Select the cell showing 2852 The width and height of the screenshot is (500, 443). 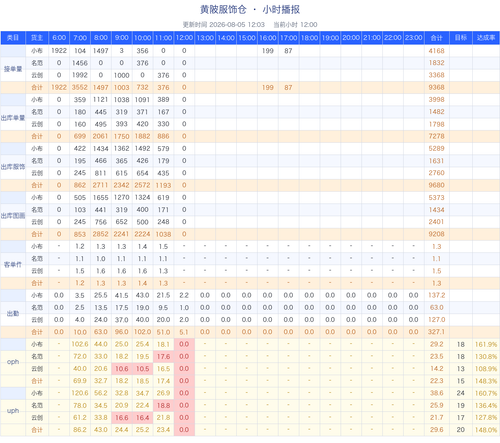click(x=101, y=234)
